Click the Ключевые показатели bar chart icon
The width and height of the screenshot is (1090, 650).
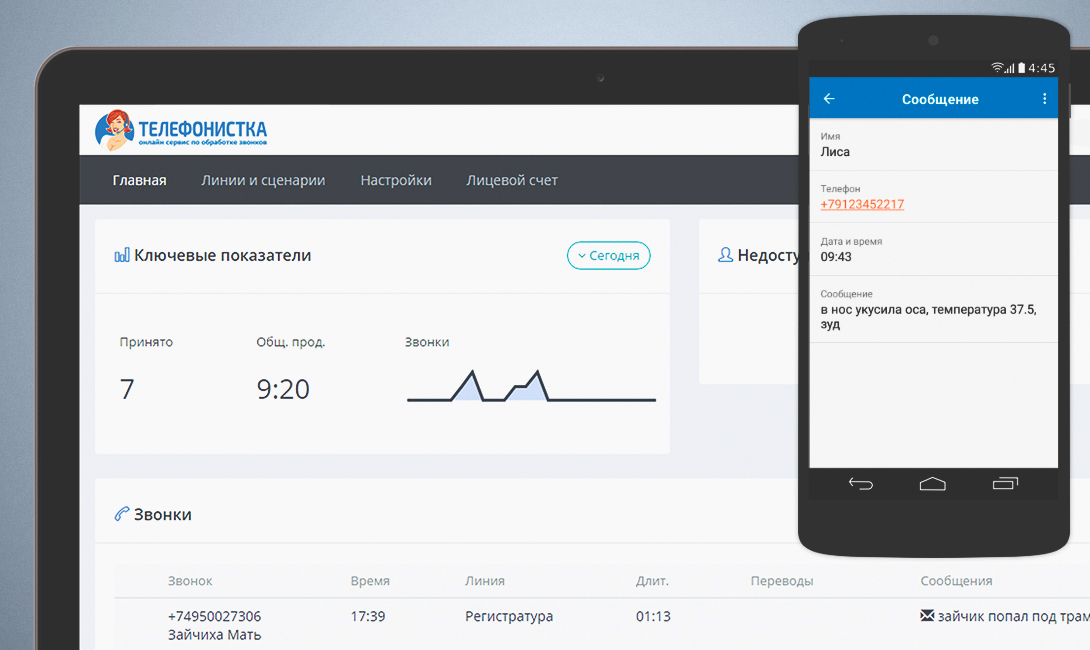pos(122,255)
